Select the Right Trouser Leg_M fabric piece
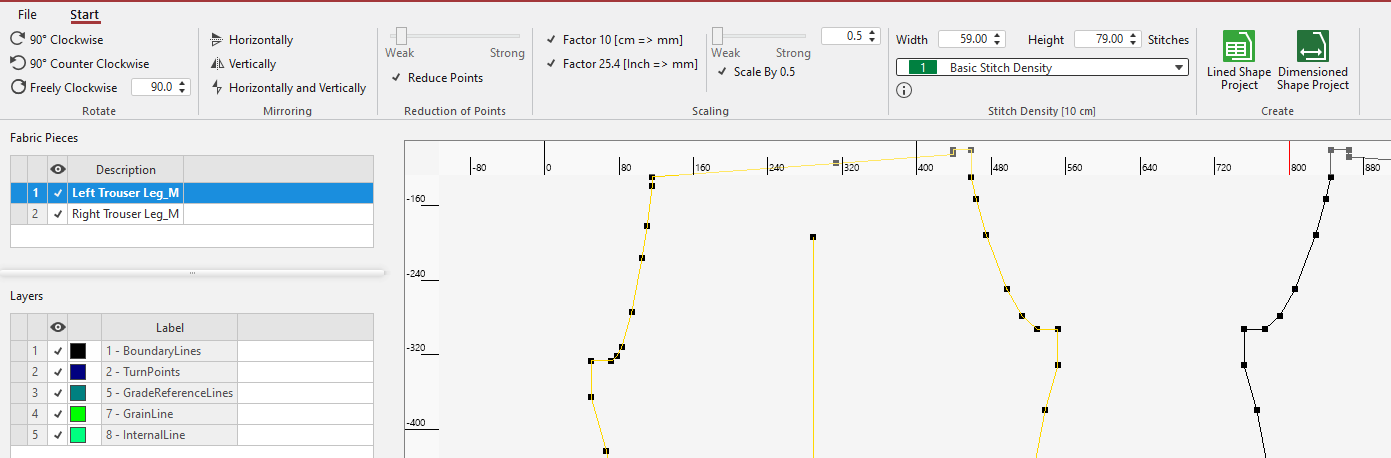The width and height of the screenshot is (1391, 458). [x=125, y=214]
